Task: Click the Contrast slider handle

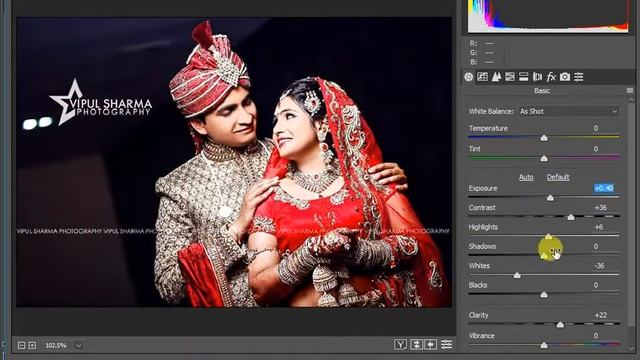Action: point(571,217)
